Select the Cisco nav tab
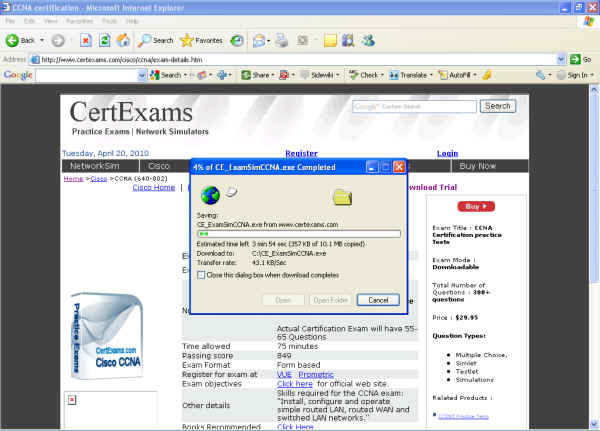The height and width of the screenshot is (431, 600). coord(159,166)
